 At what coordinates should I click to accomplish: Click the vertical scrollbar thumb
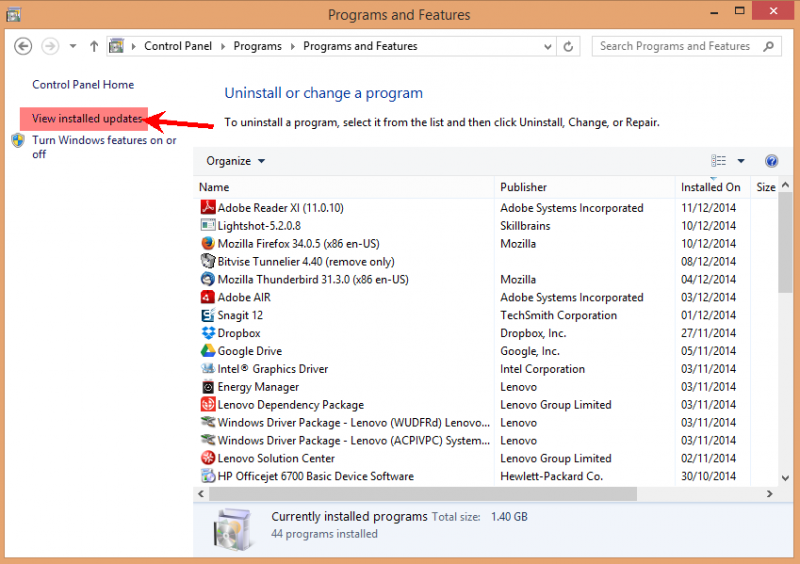pos(785,243)
